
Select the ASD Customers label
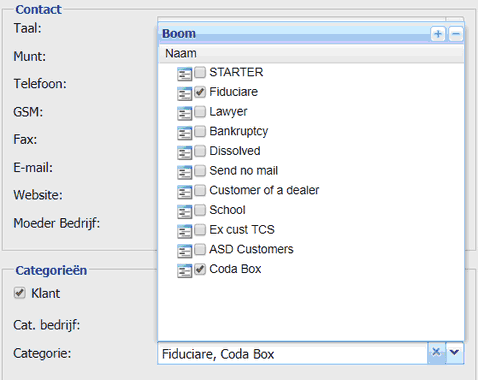[x=251, y=249]
